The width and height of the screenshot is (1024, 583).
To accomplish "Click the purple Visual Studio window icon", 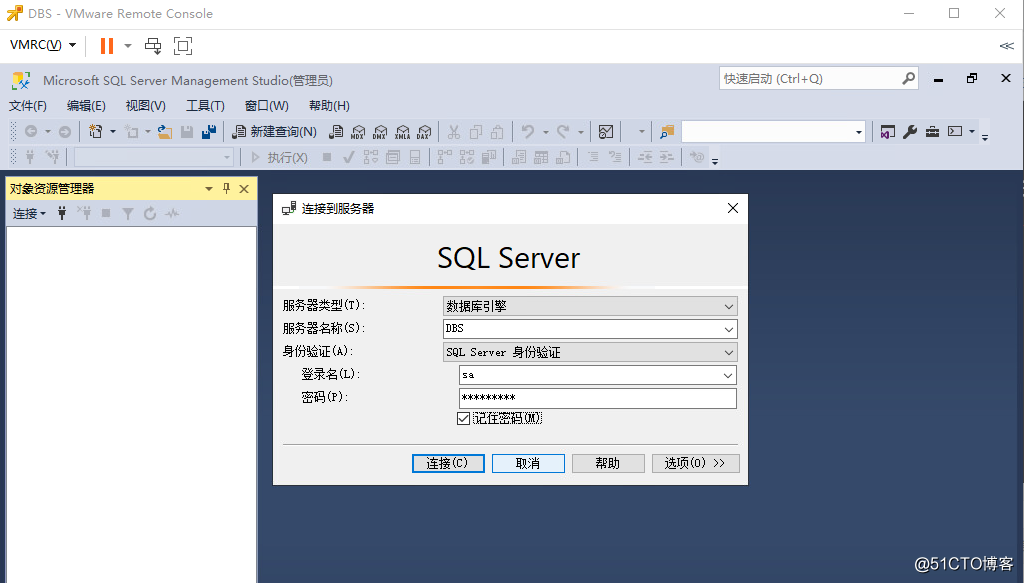I will click(x=888, y=132).
